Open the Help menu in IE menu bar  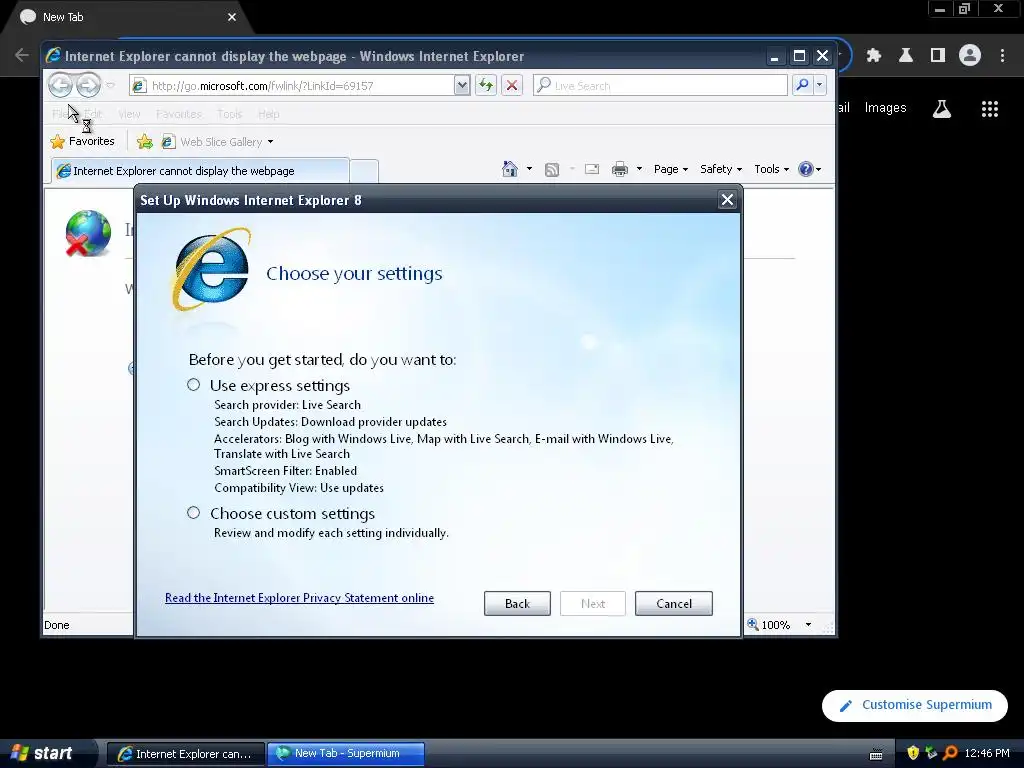268,114
